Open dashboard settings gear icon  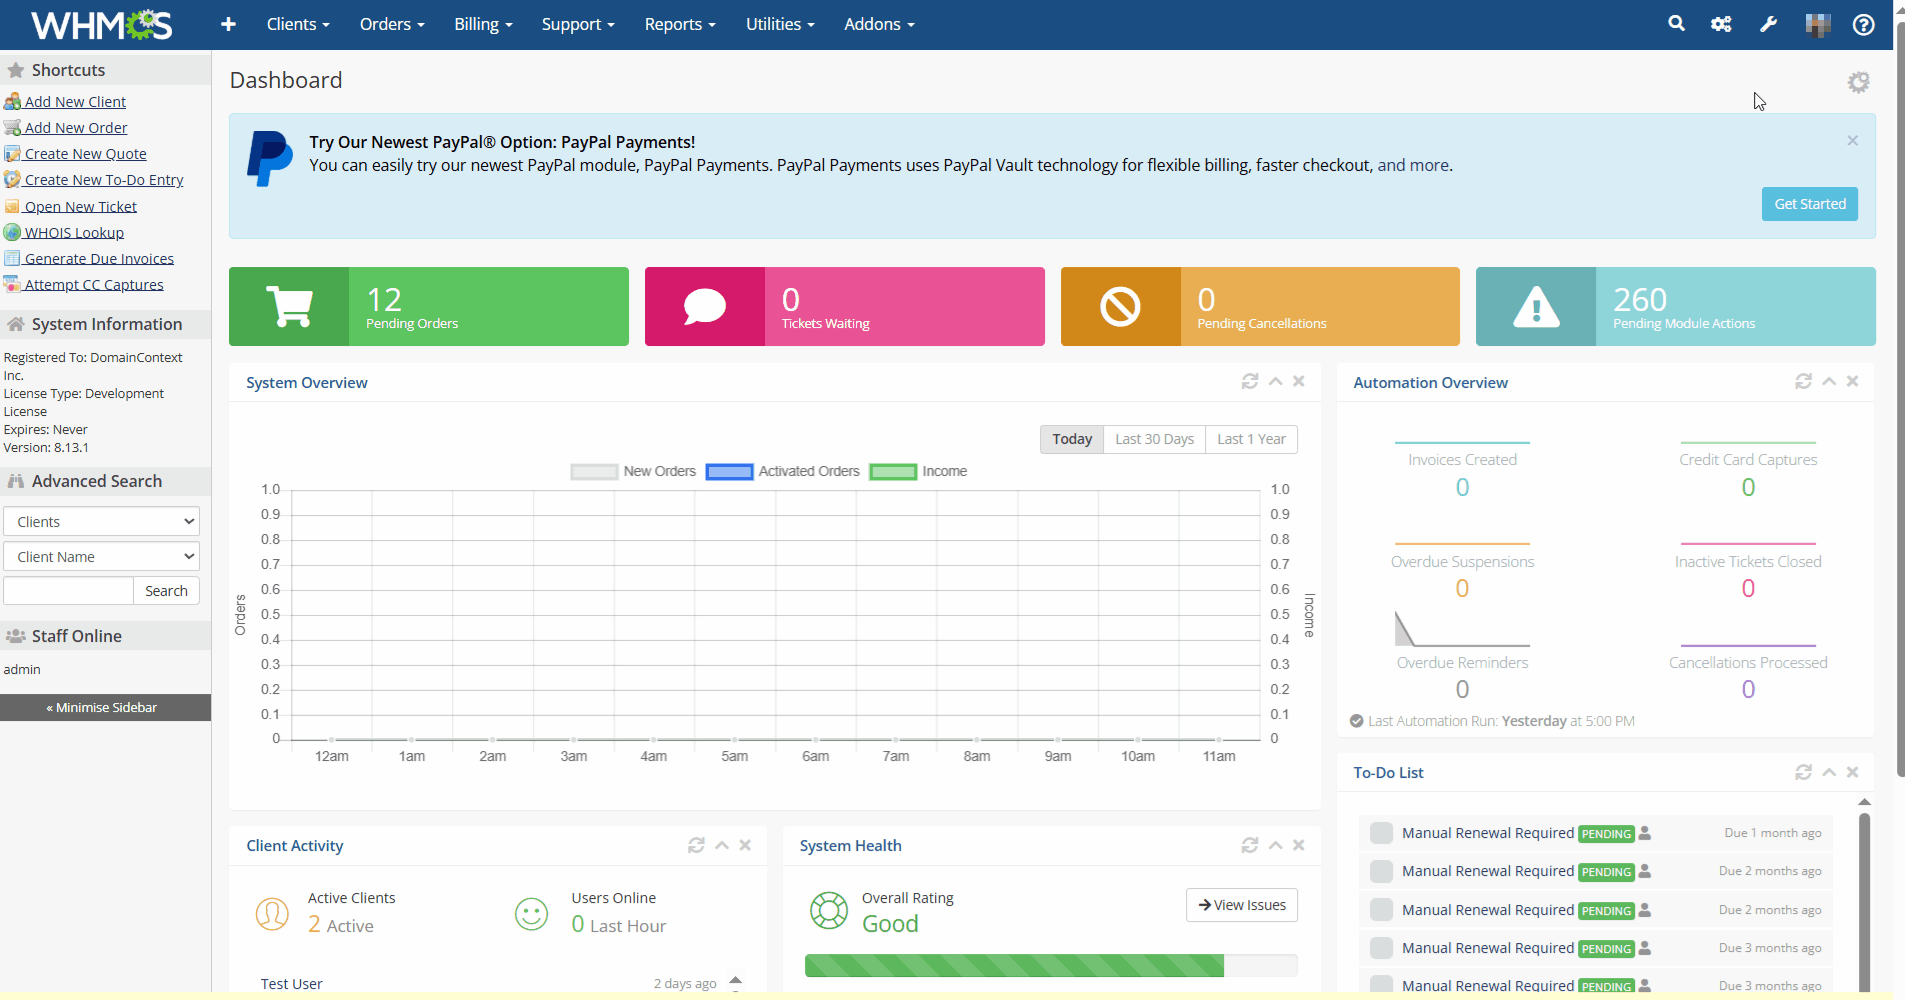tap(1858, 82)
